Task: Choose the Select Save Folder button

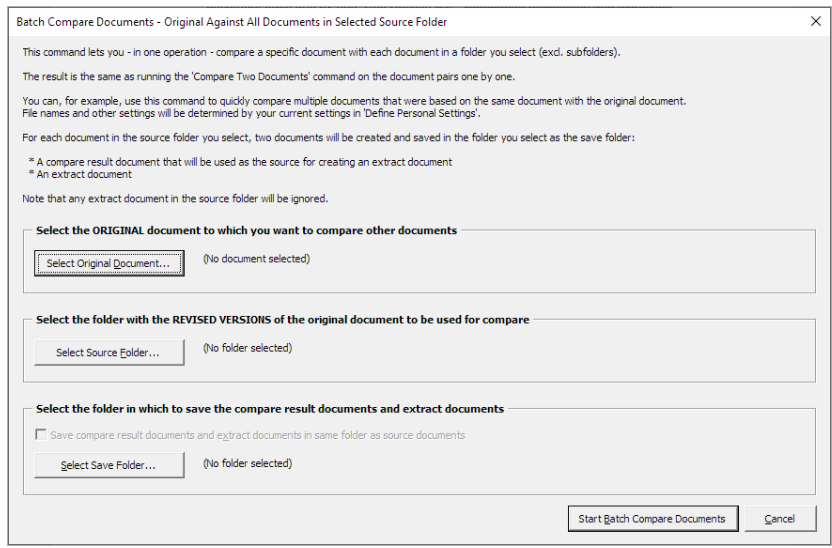Action: pyautogui.click(x=109, y=465)
